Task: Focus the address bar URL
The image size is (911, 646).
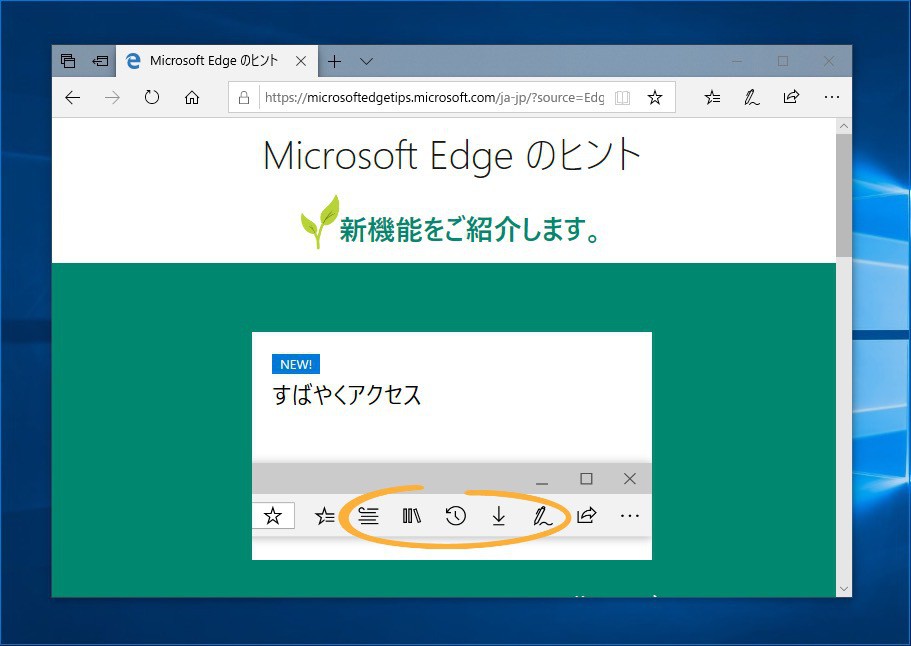Action: click(435, 98)
